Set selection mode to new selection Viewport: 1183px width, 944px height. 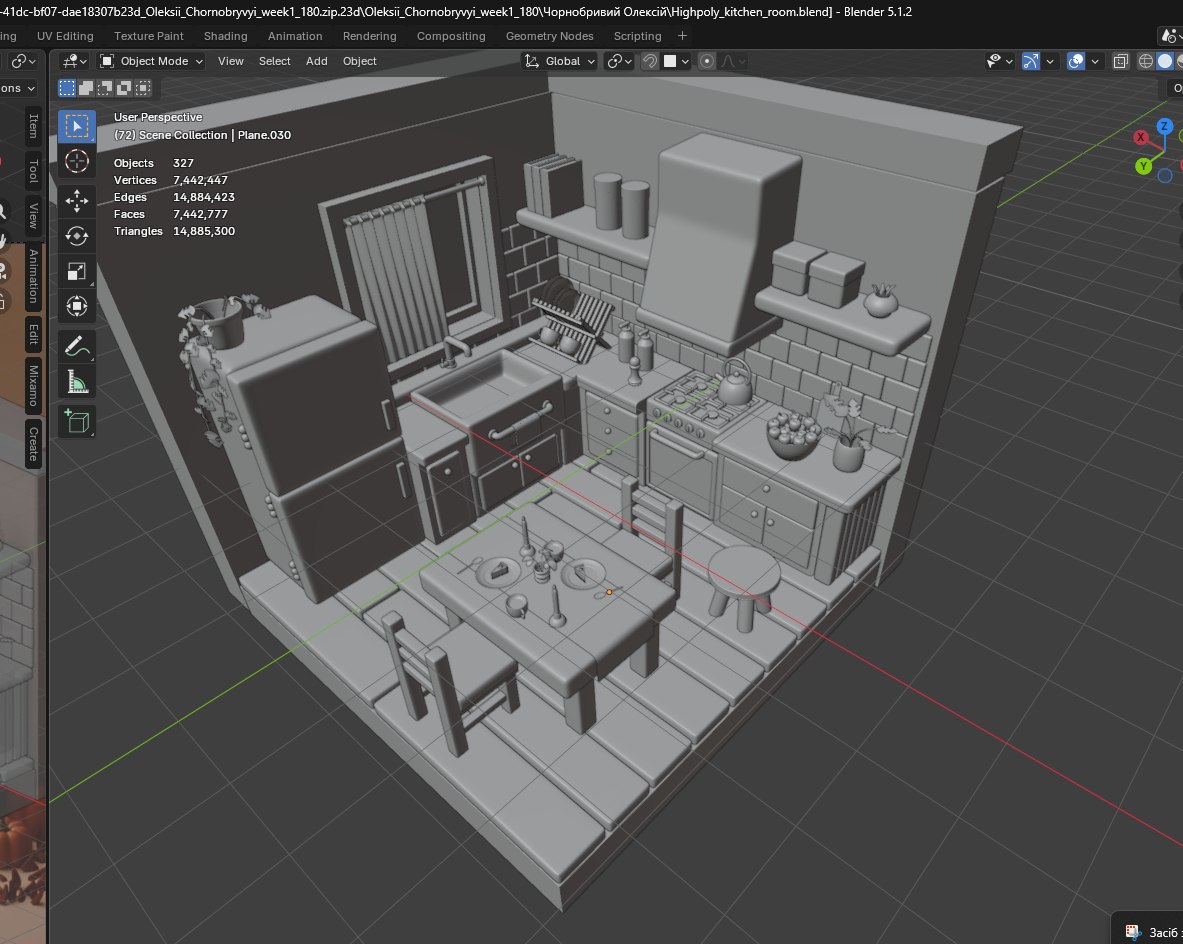67,88
